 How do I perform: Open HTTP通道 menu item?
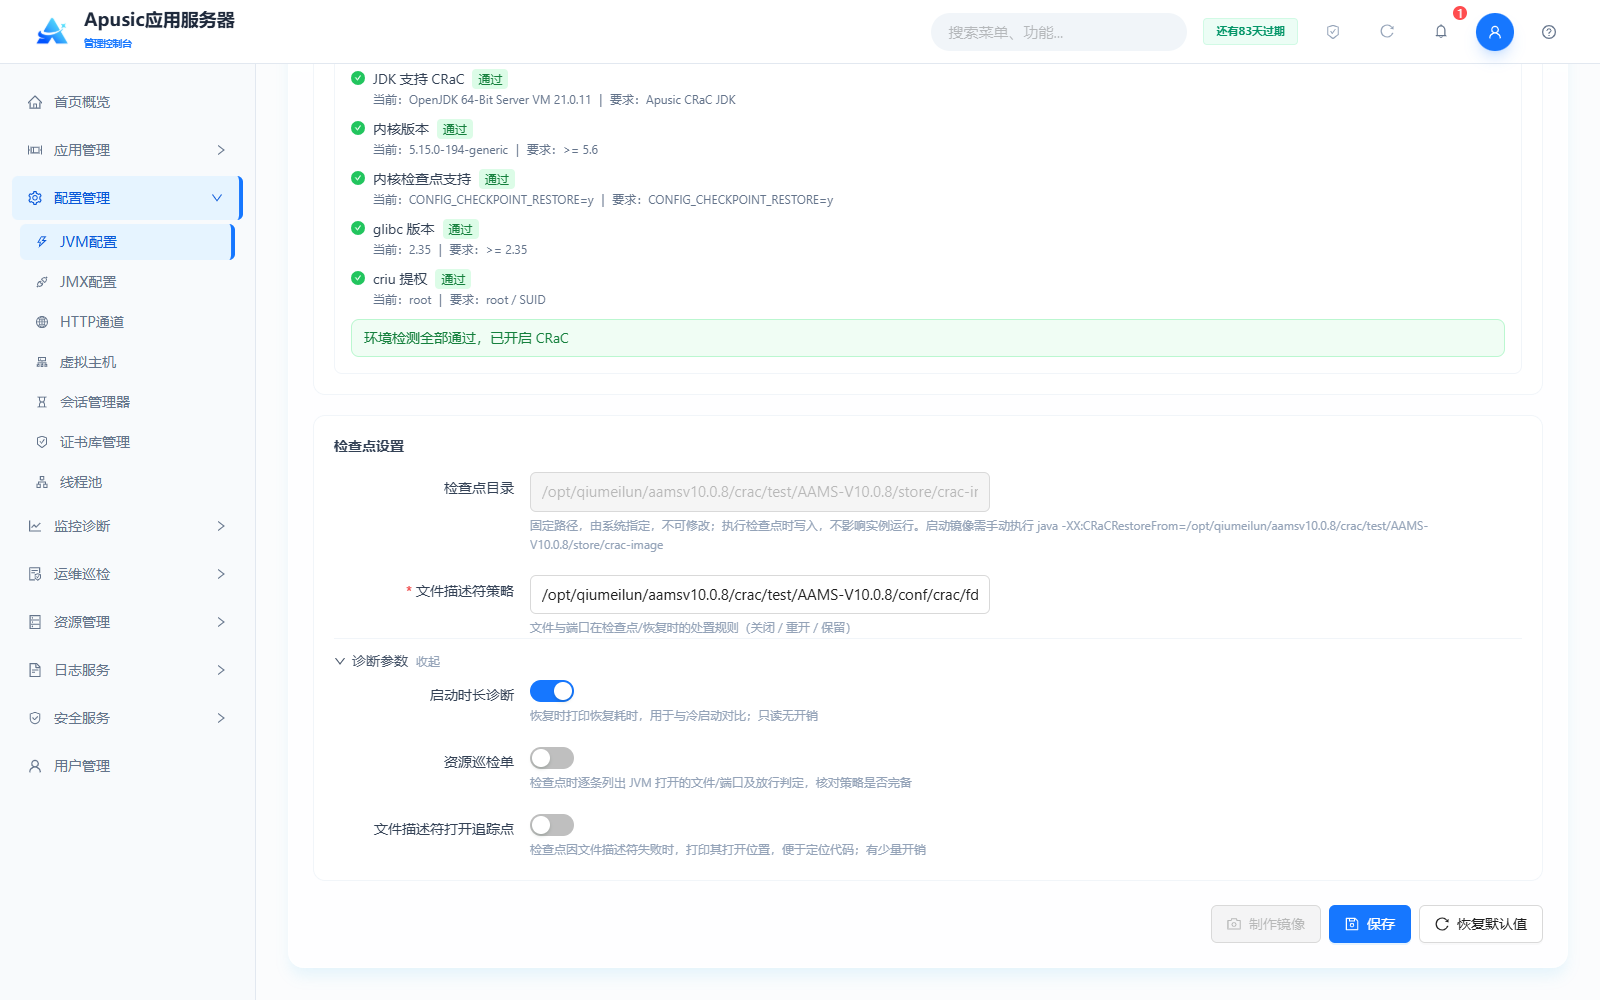[126, 322]
